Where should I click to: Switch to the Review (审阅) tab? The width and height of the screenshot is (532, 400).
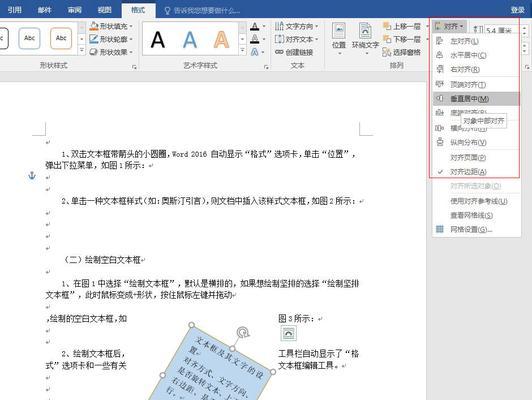point(74,10)
